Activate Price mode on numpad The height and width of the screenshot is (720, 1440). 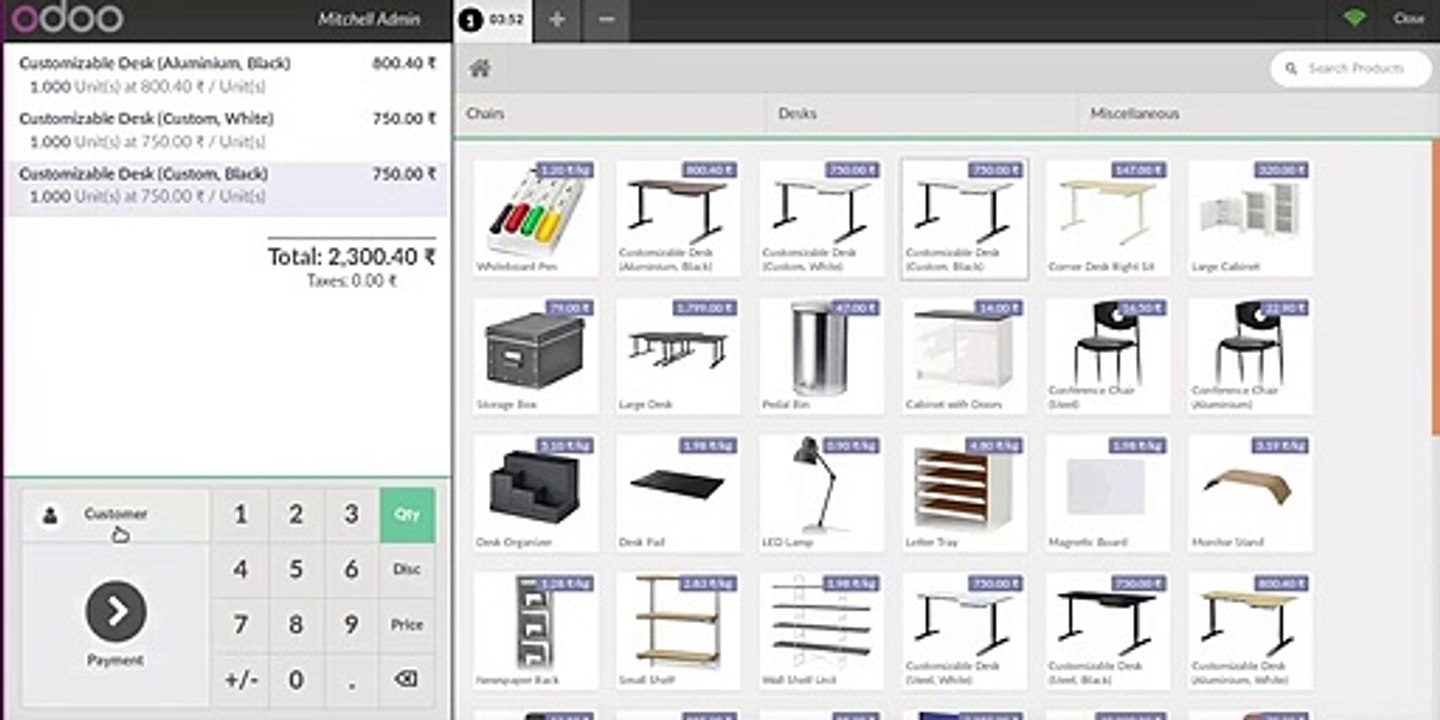click(407, 624)
